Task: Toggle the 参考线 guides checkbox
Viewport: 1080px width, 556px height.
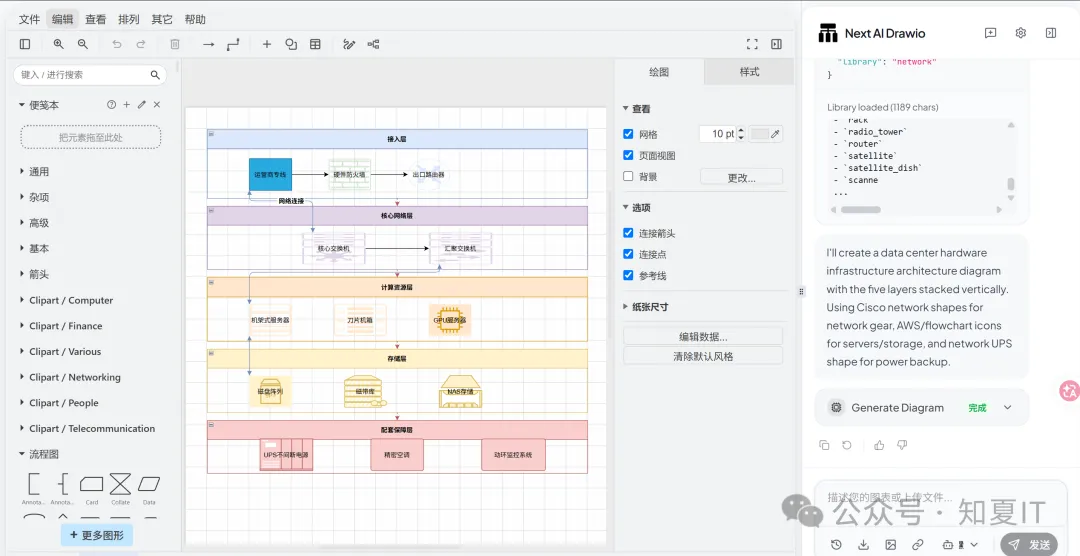Action: [628, 276]
